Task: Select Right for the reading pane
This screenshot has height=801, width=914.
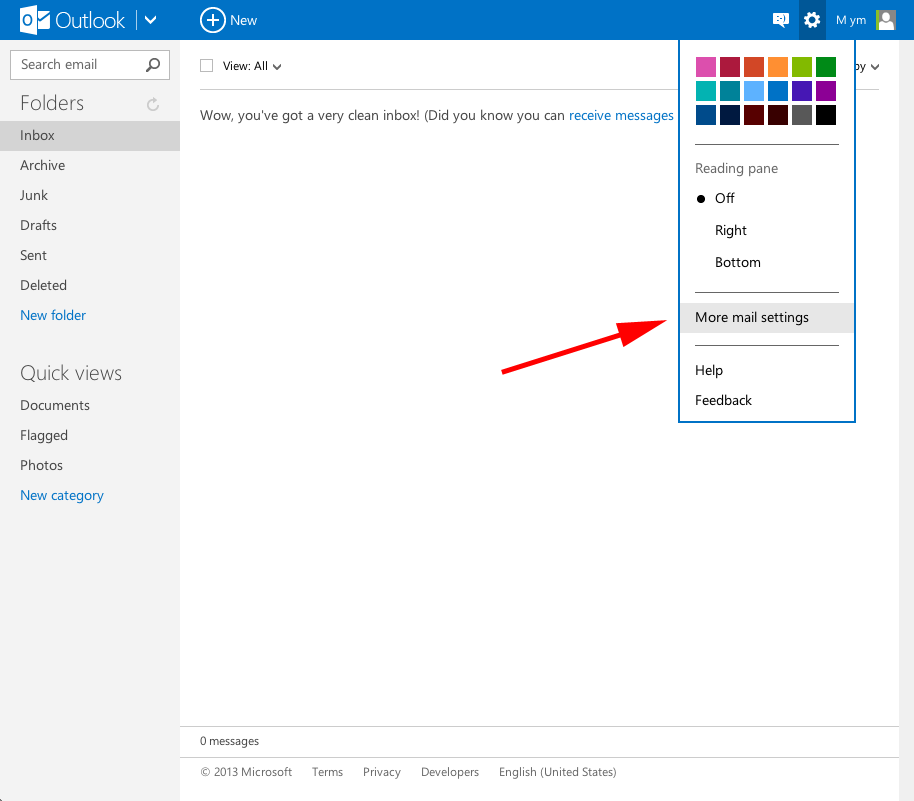Action: 730,230
